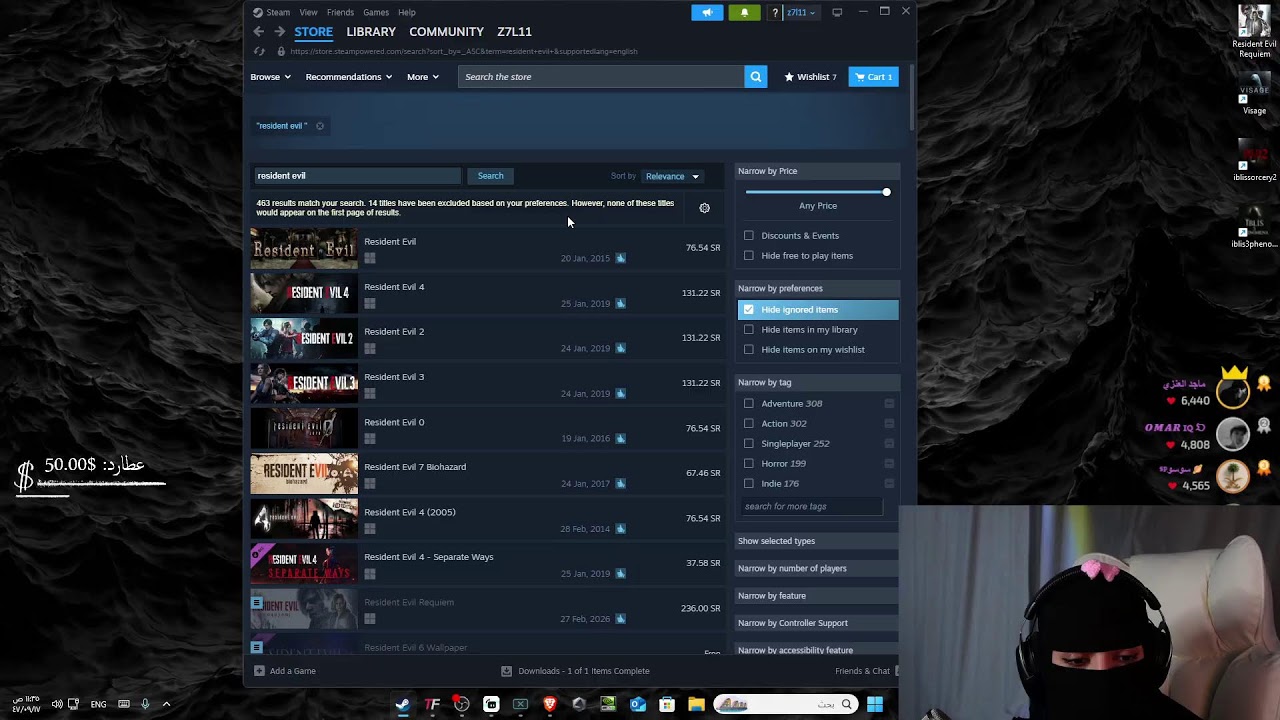
Task: Open the Steam announcements megaphone icon
Action: pyautogui.click(x=707, y=12)
